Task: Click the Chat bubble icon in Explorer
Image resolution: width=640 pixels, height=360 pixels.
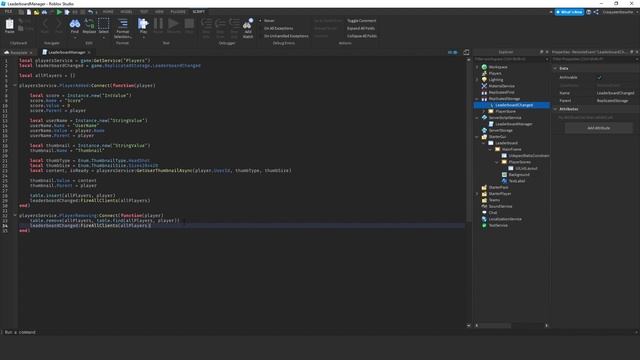Action: [484, 213]
